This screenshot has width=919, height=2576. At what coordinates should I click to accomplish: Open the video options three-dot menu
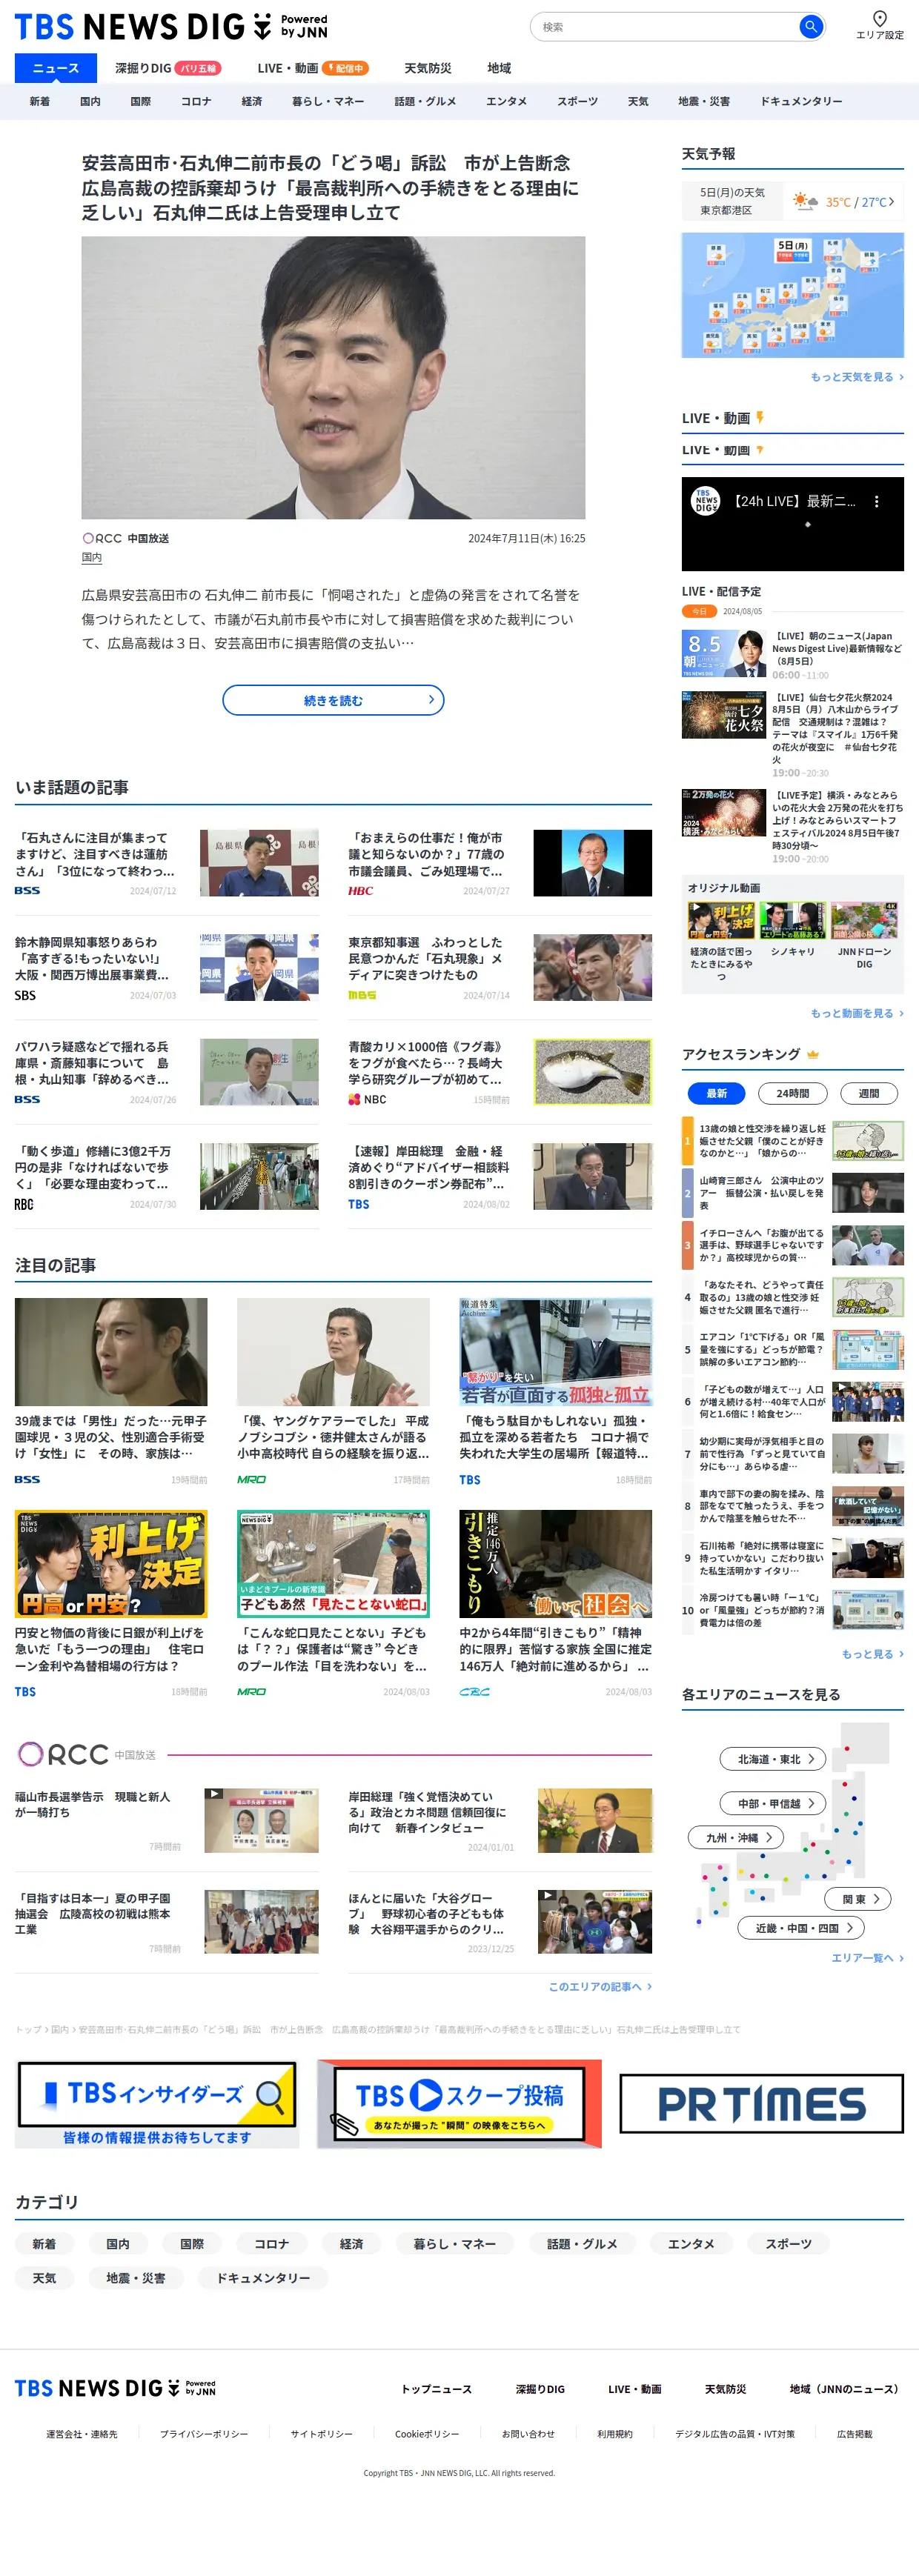pos(876,502)
